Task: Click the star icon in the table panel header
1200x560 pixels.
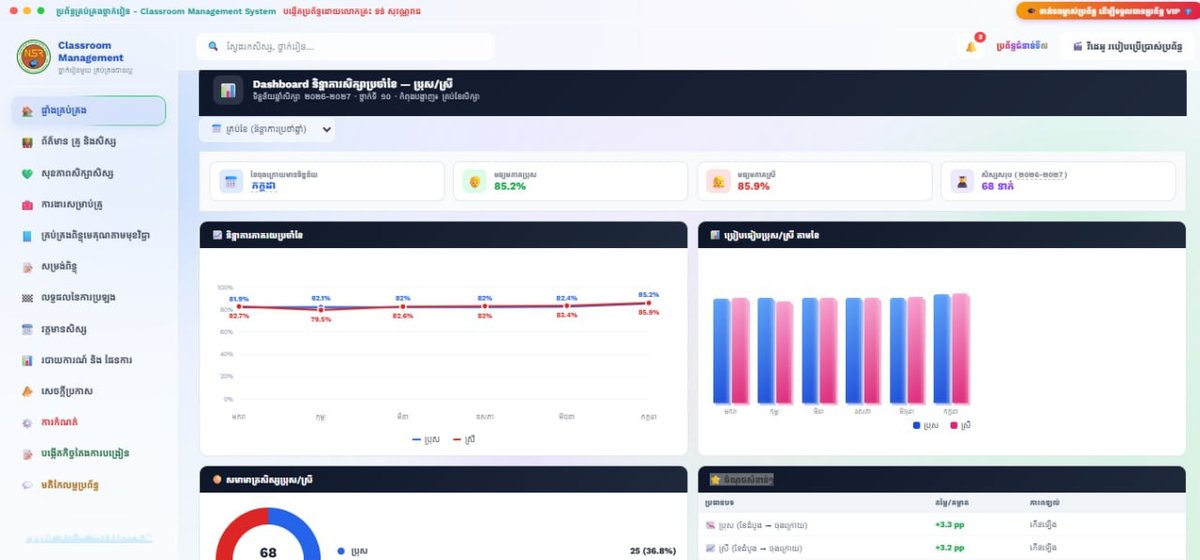Action: (715, 479)
